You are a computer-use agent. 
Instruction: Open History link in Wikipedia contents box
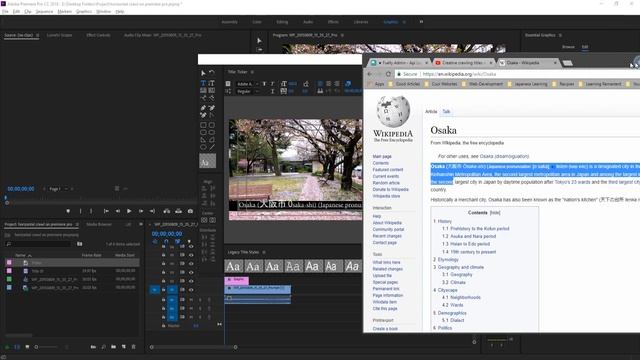(444, 221)
